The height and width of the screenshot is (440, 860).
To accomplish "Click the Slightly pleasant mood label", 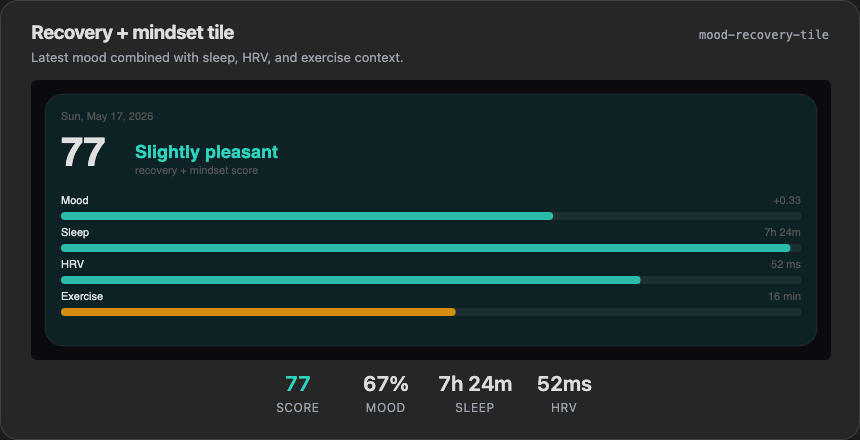I will click(206, 152).
